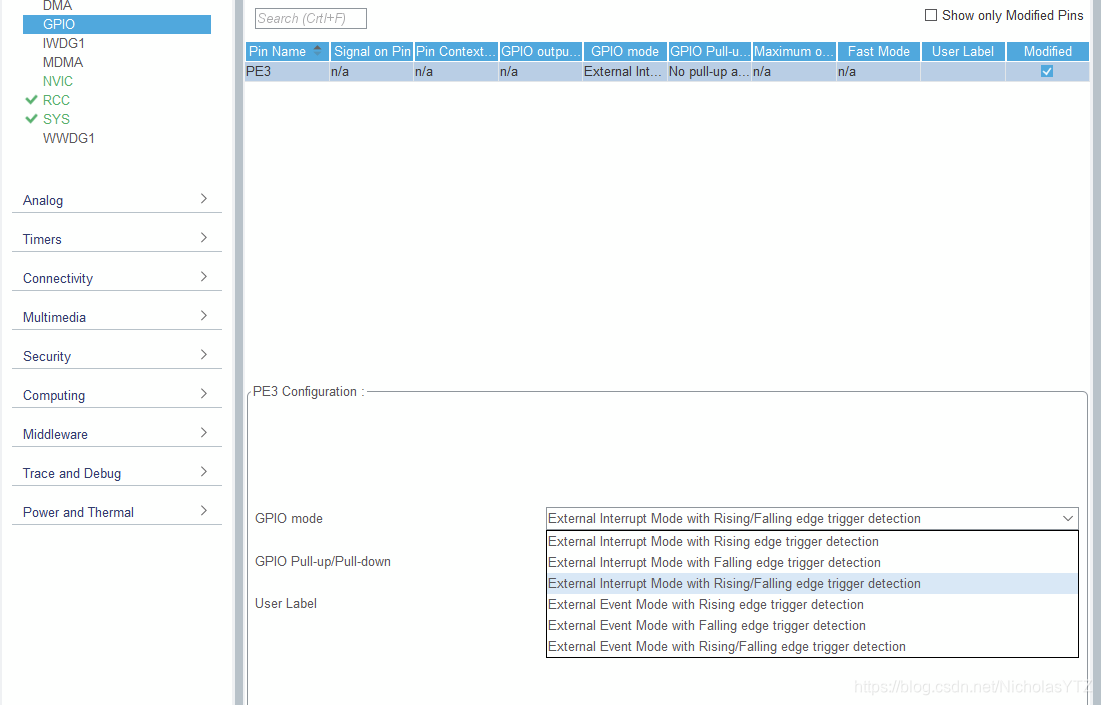Screen dimensions: 1102x705
Task: Expand the Security category
Action: click(x=117, y=356)
